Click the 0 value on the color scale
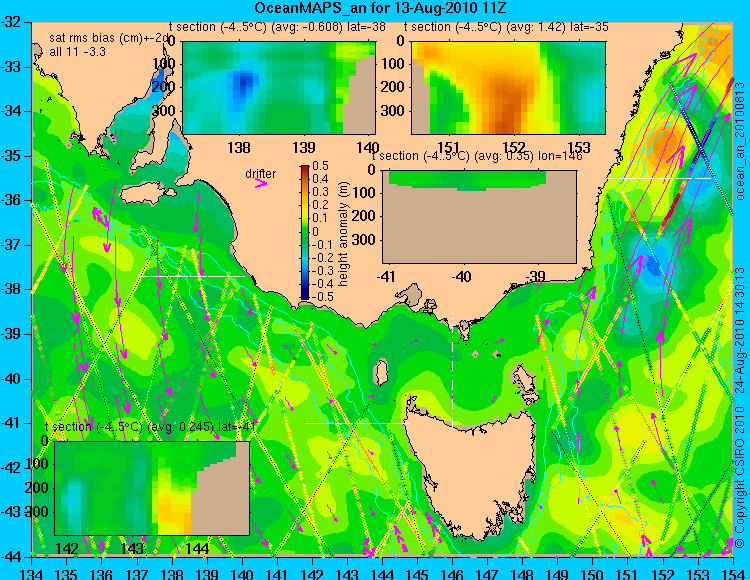 tap(315, 231)
